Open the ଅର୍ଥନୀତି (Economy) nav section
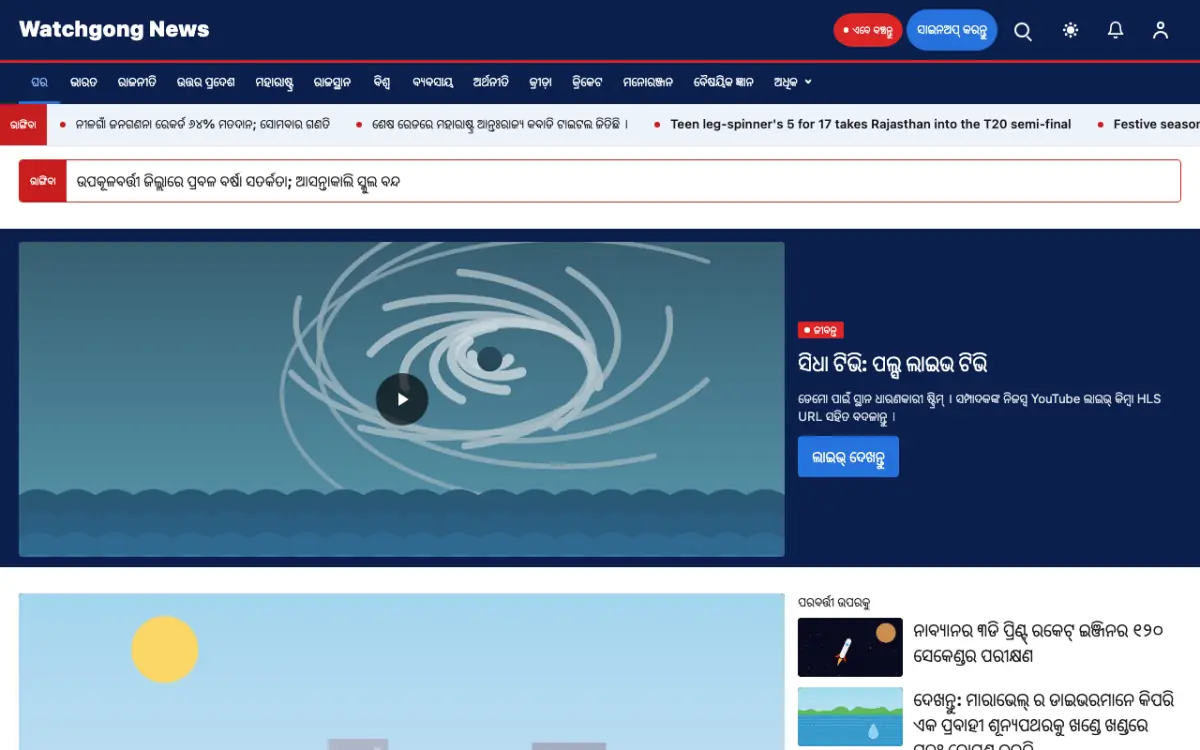1200x750 pixels. [x=491, y=82]
